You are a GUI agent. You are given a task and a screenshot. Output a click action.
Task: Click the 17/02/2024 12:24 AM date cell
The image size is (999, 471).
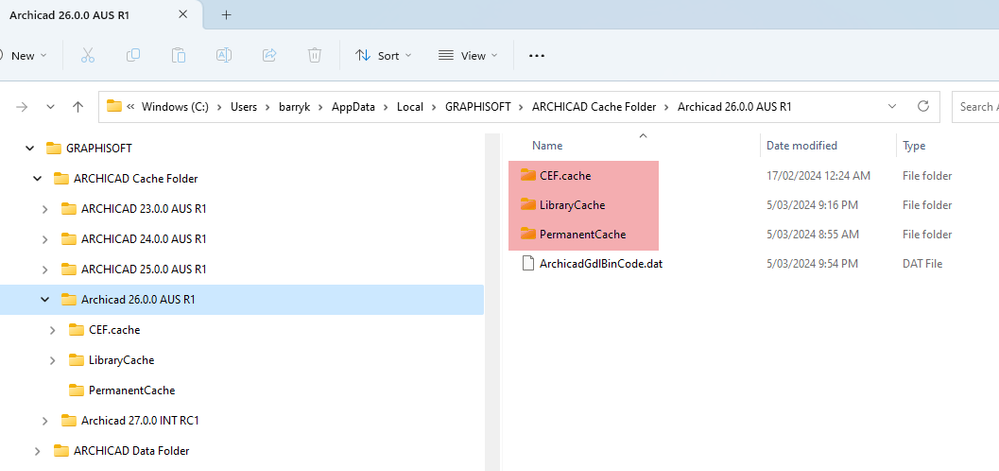click(x=818, y=175)
